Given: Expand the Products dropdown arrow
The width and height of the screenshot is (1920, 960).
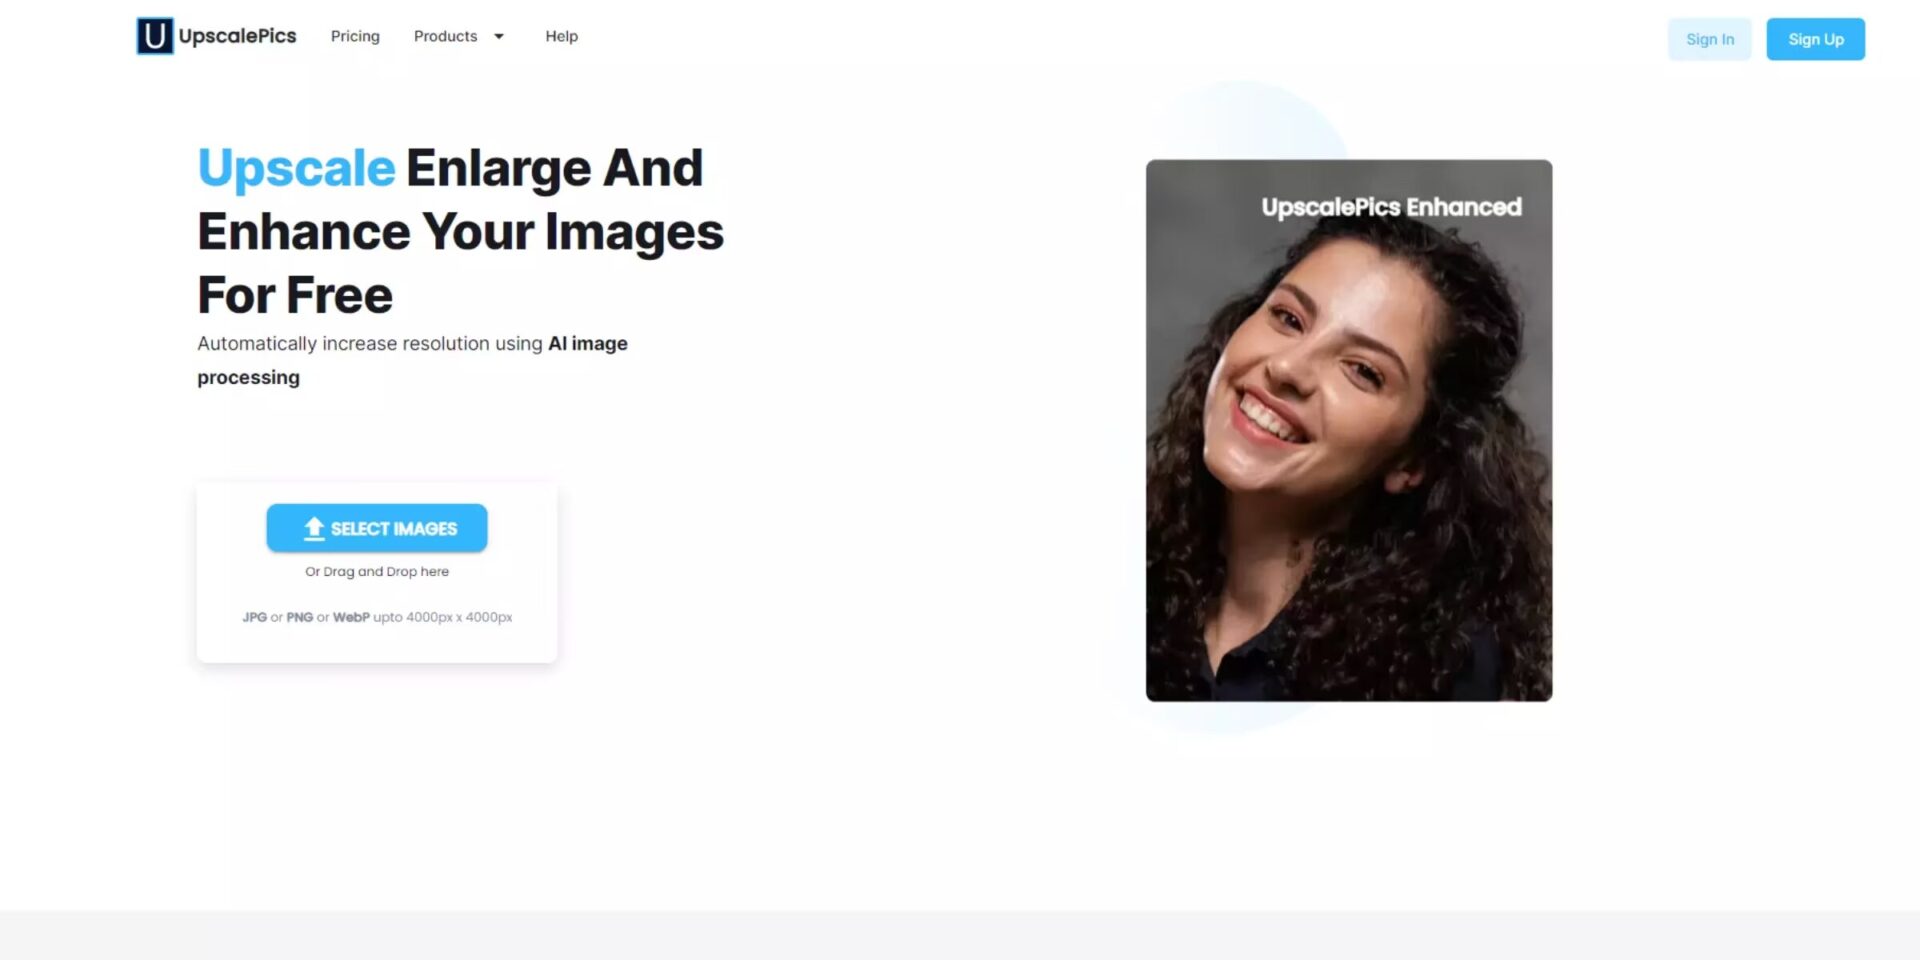Looking at the screenshot, I should point(498,36).
